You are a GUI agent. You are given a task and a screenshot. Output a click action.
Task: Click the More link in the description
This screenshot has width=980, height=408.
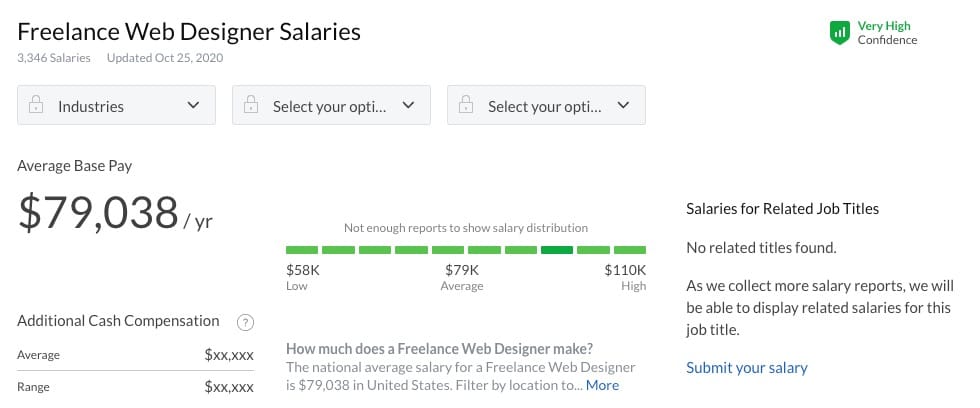[602, 385]
